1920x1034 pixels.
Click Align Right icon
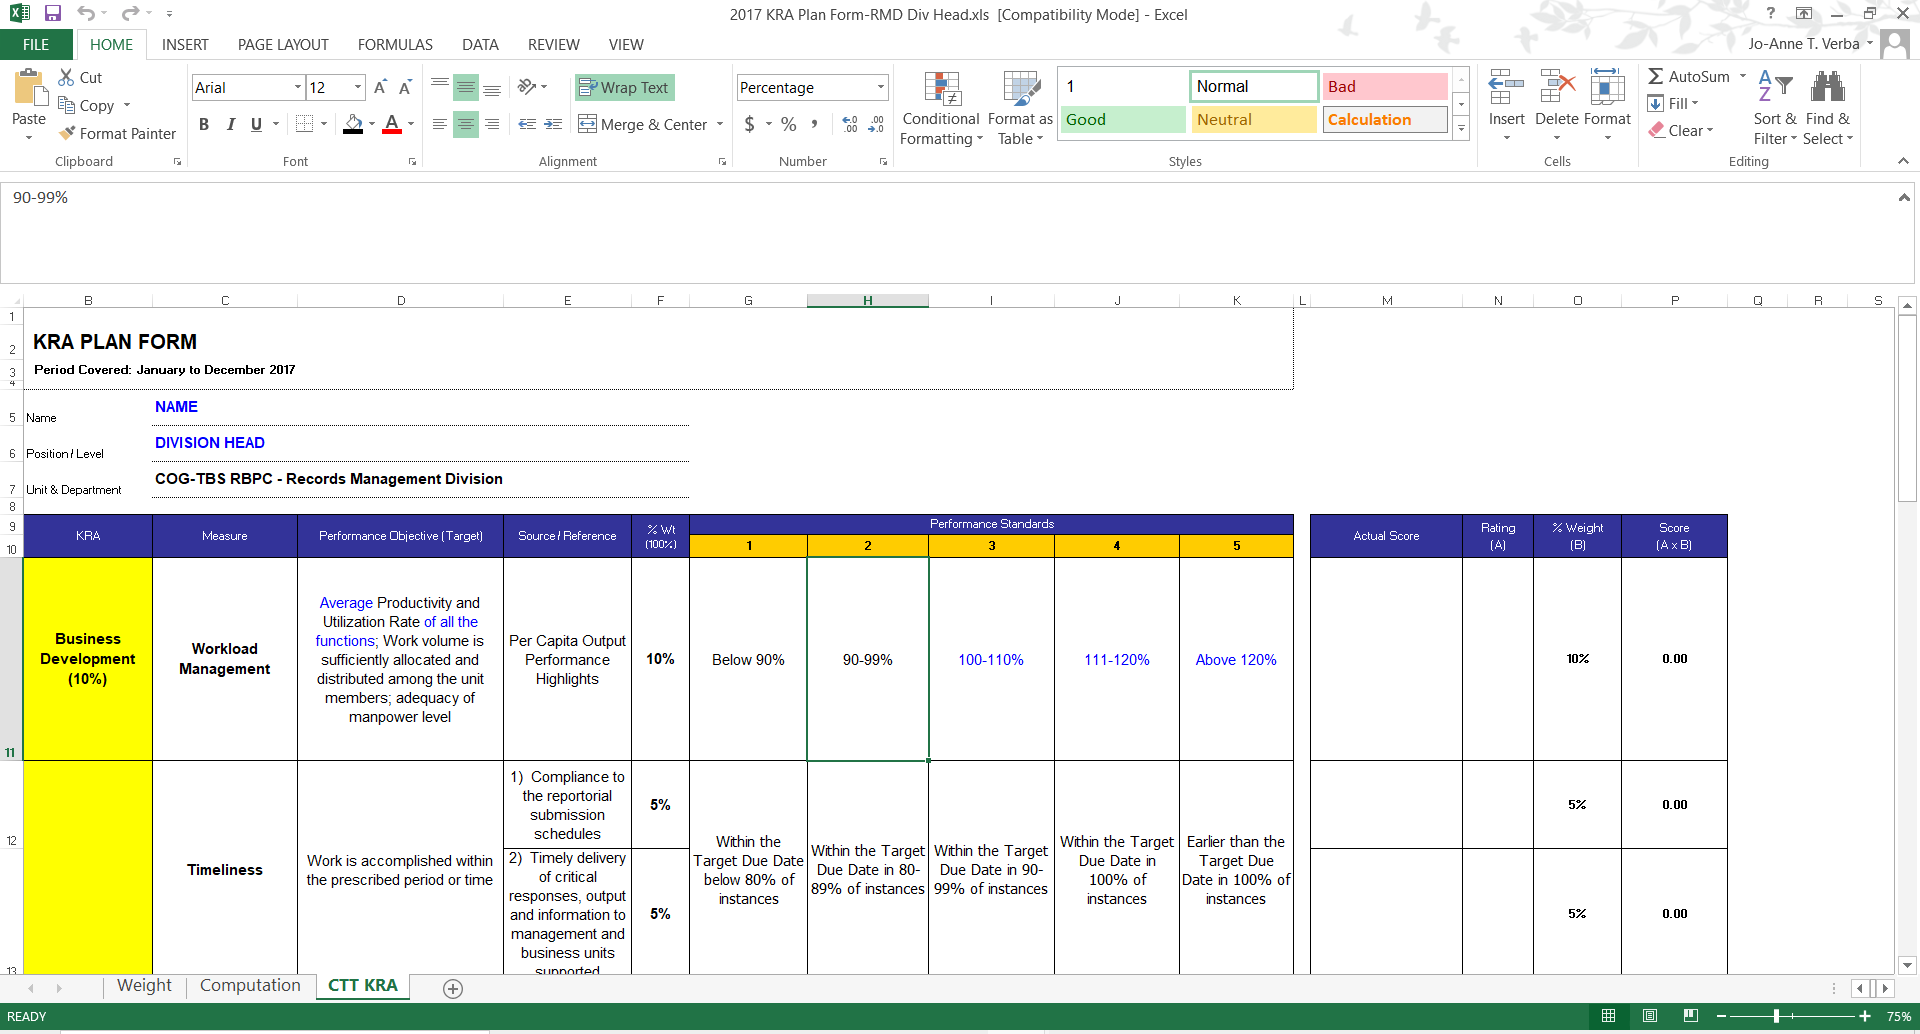492,124
